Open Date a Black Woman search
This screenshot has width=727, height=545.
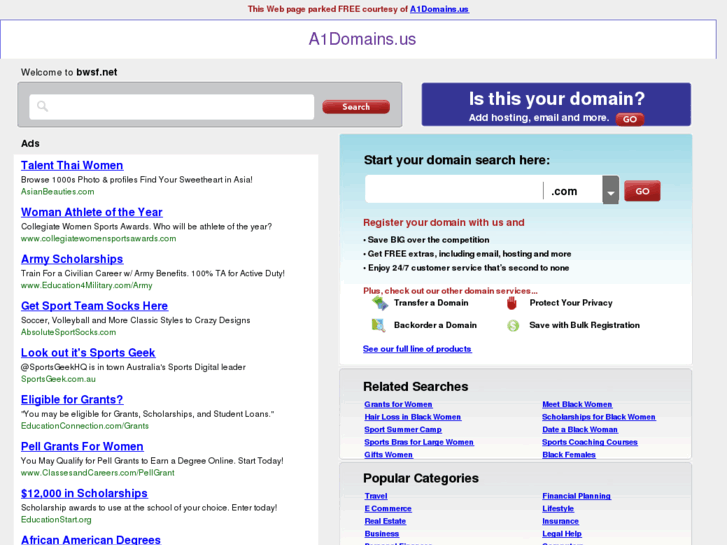(580, 430)
